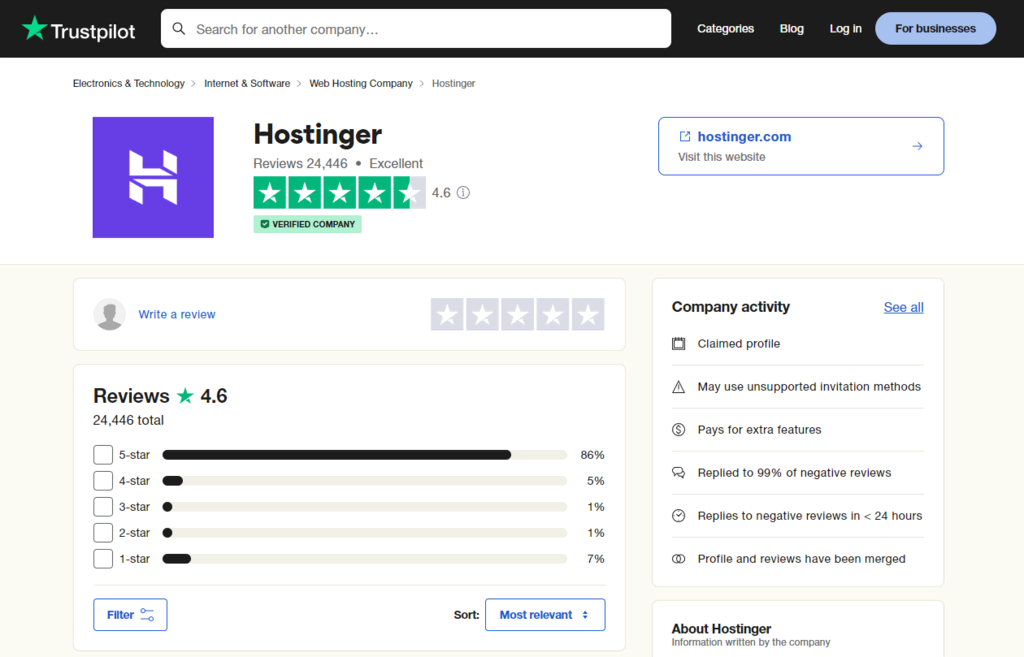Click the 3-star 1% rating bar
Screen dimensions: 1024x657
coord(364,507)
